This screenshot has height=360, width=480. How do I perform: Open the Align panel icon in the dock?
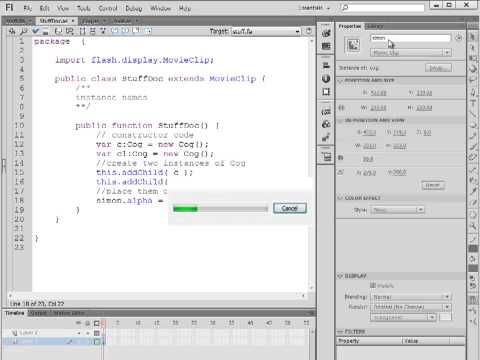(326, 66)
